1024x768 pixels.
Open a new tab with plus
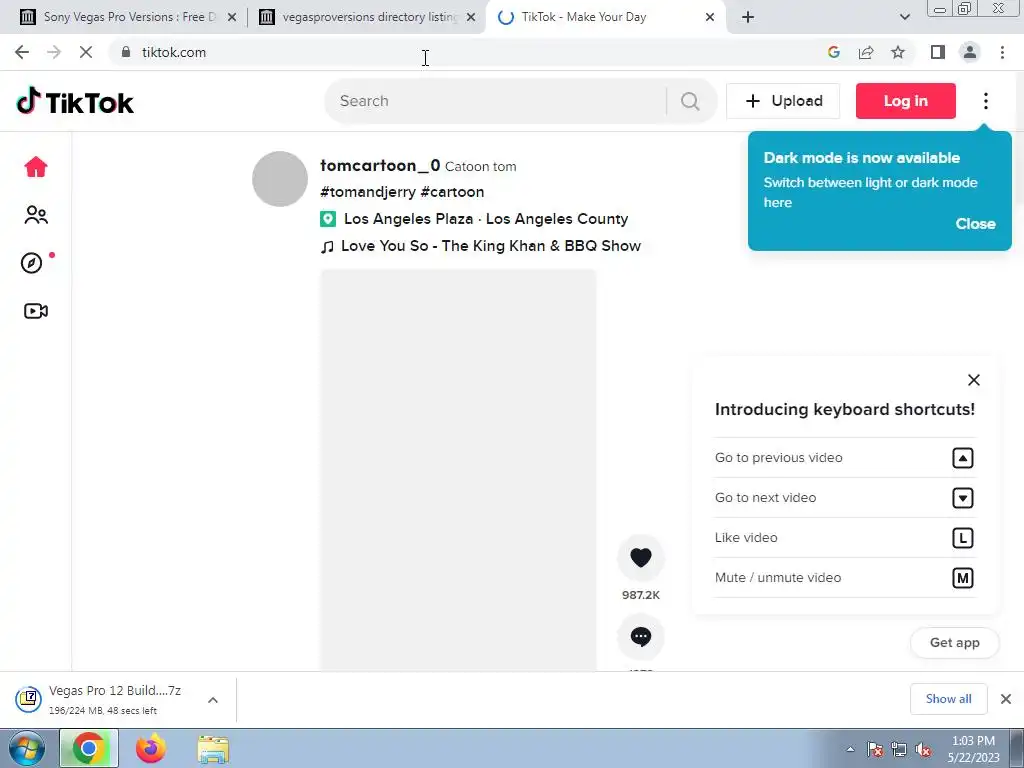tap(748, 17)
